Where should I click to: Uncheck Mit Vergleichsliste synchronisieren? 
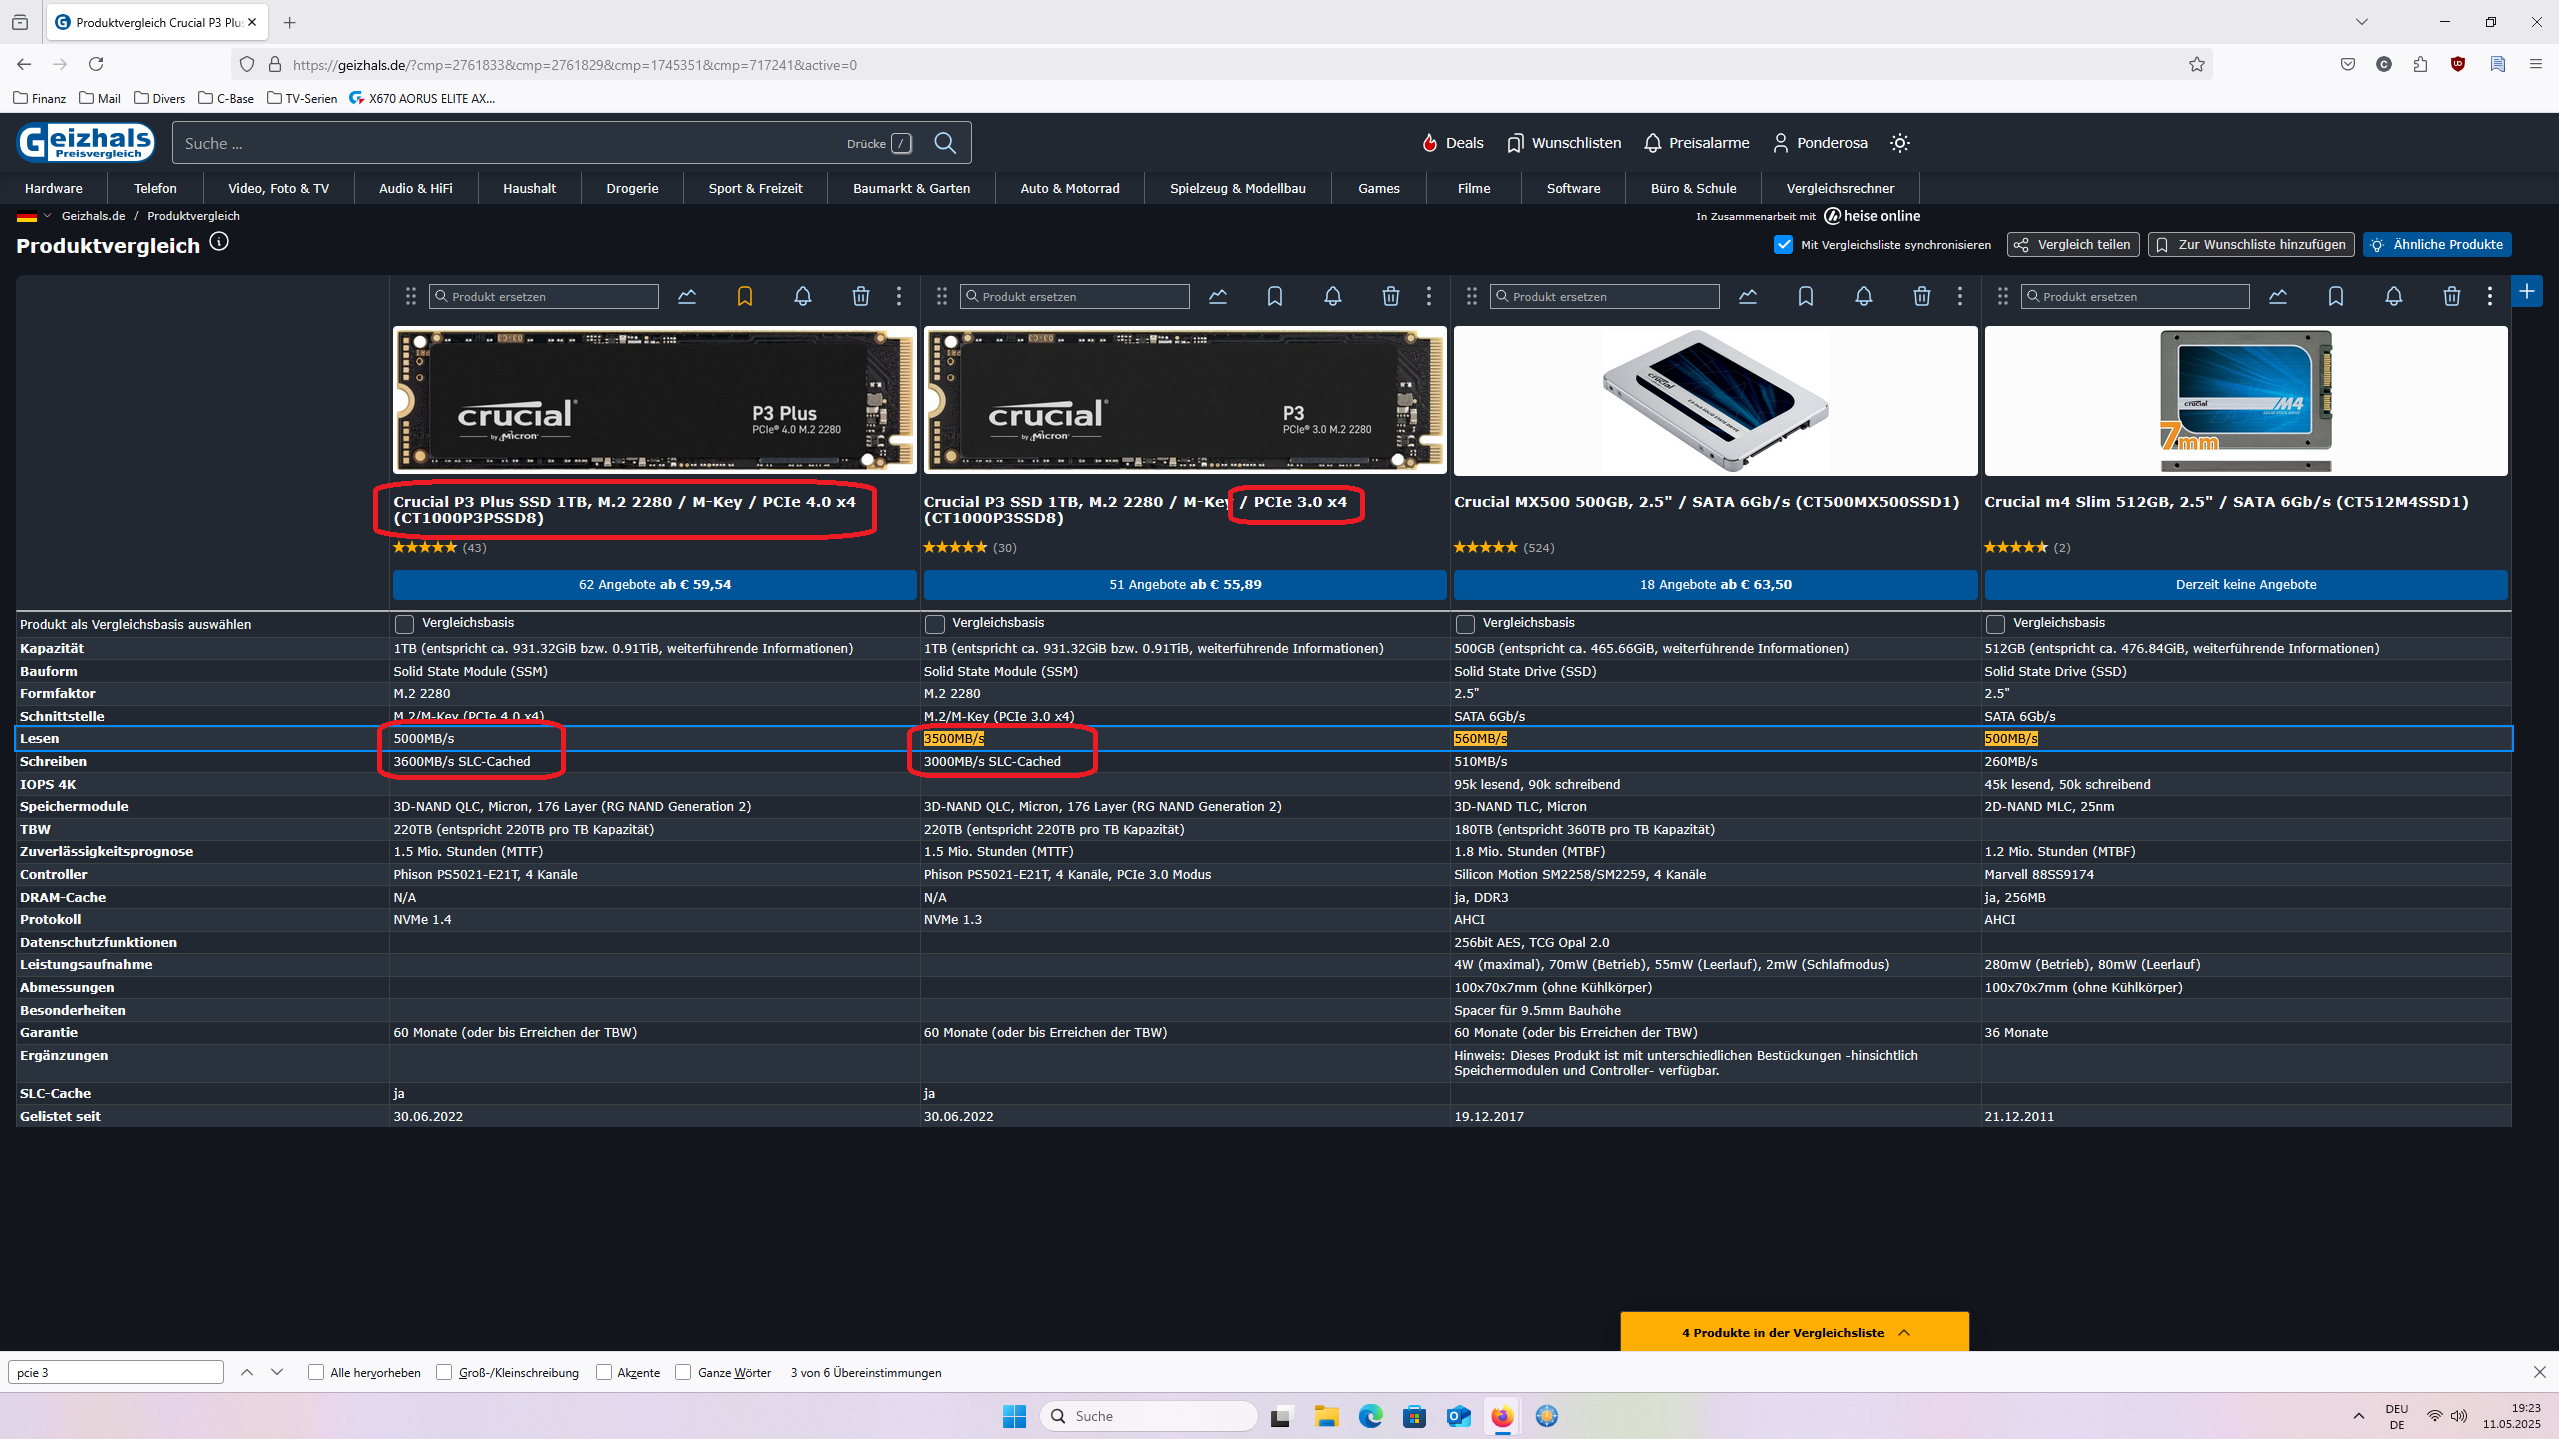pos(1783,244)
